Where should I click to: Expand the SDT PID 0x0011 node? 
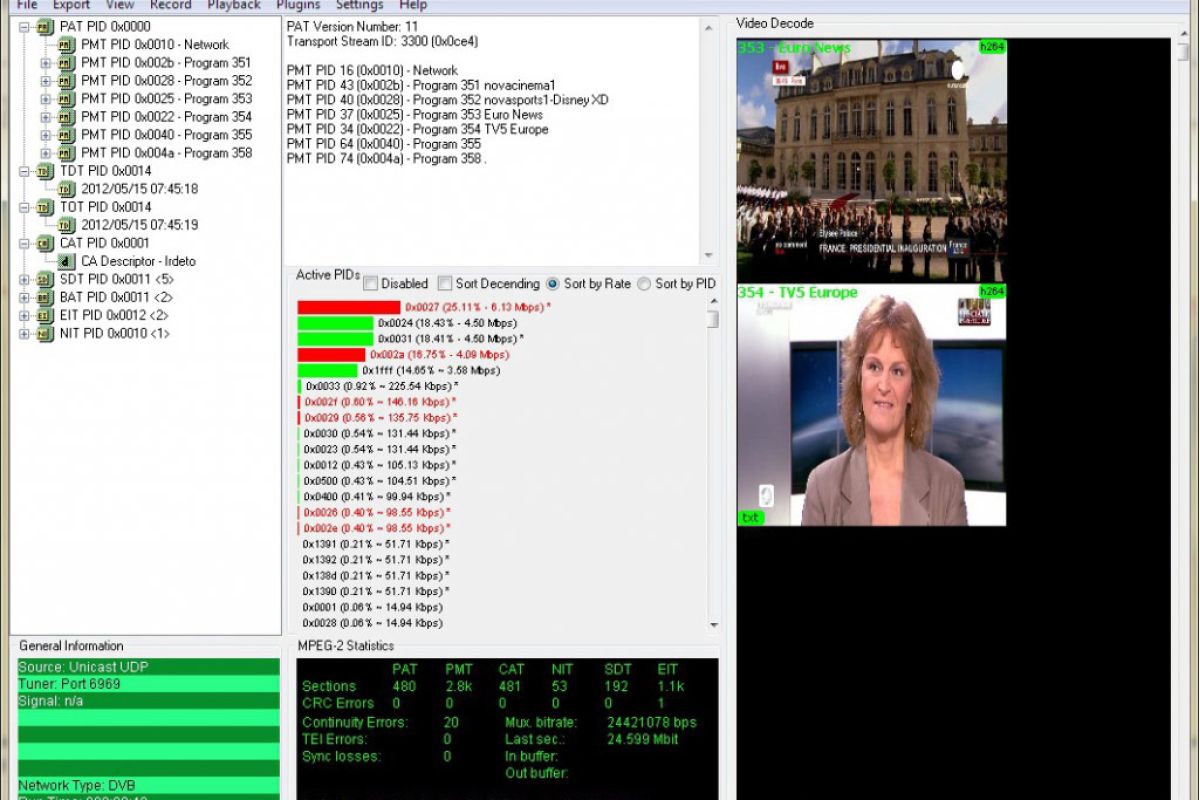coord(25,279)
